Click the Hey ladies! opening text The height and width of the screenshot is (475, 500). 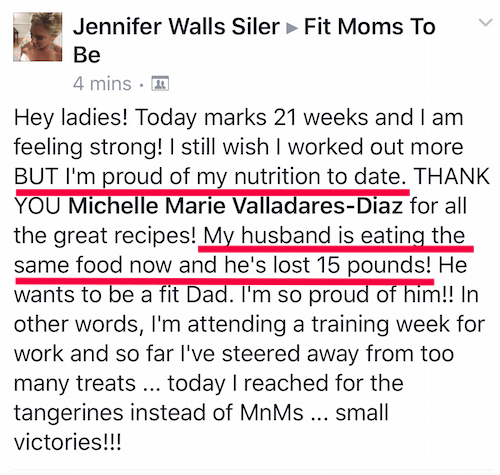pos(71,118)
